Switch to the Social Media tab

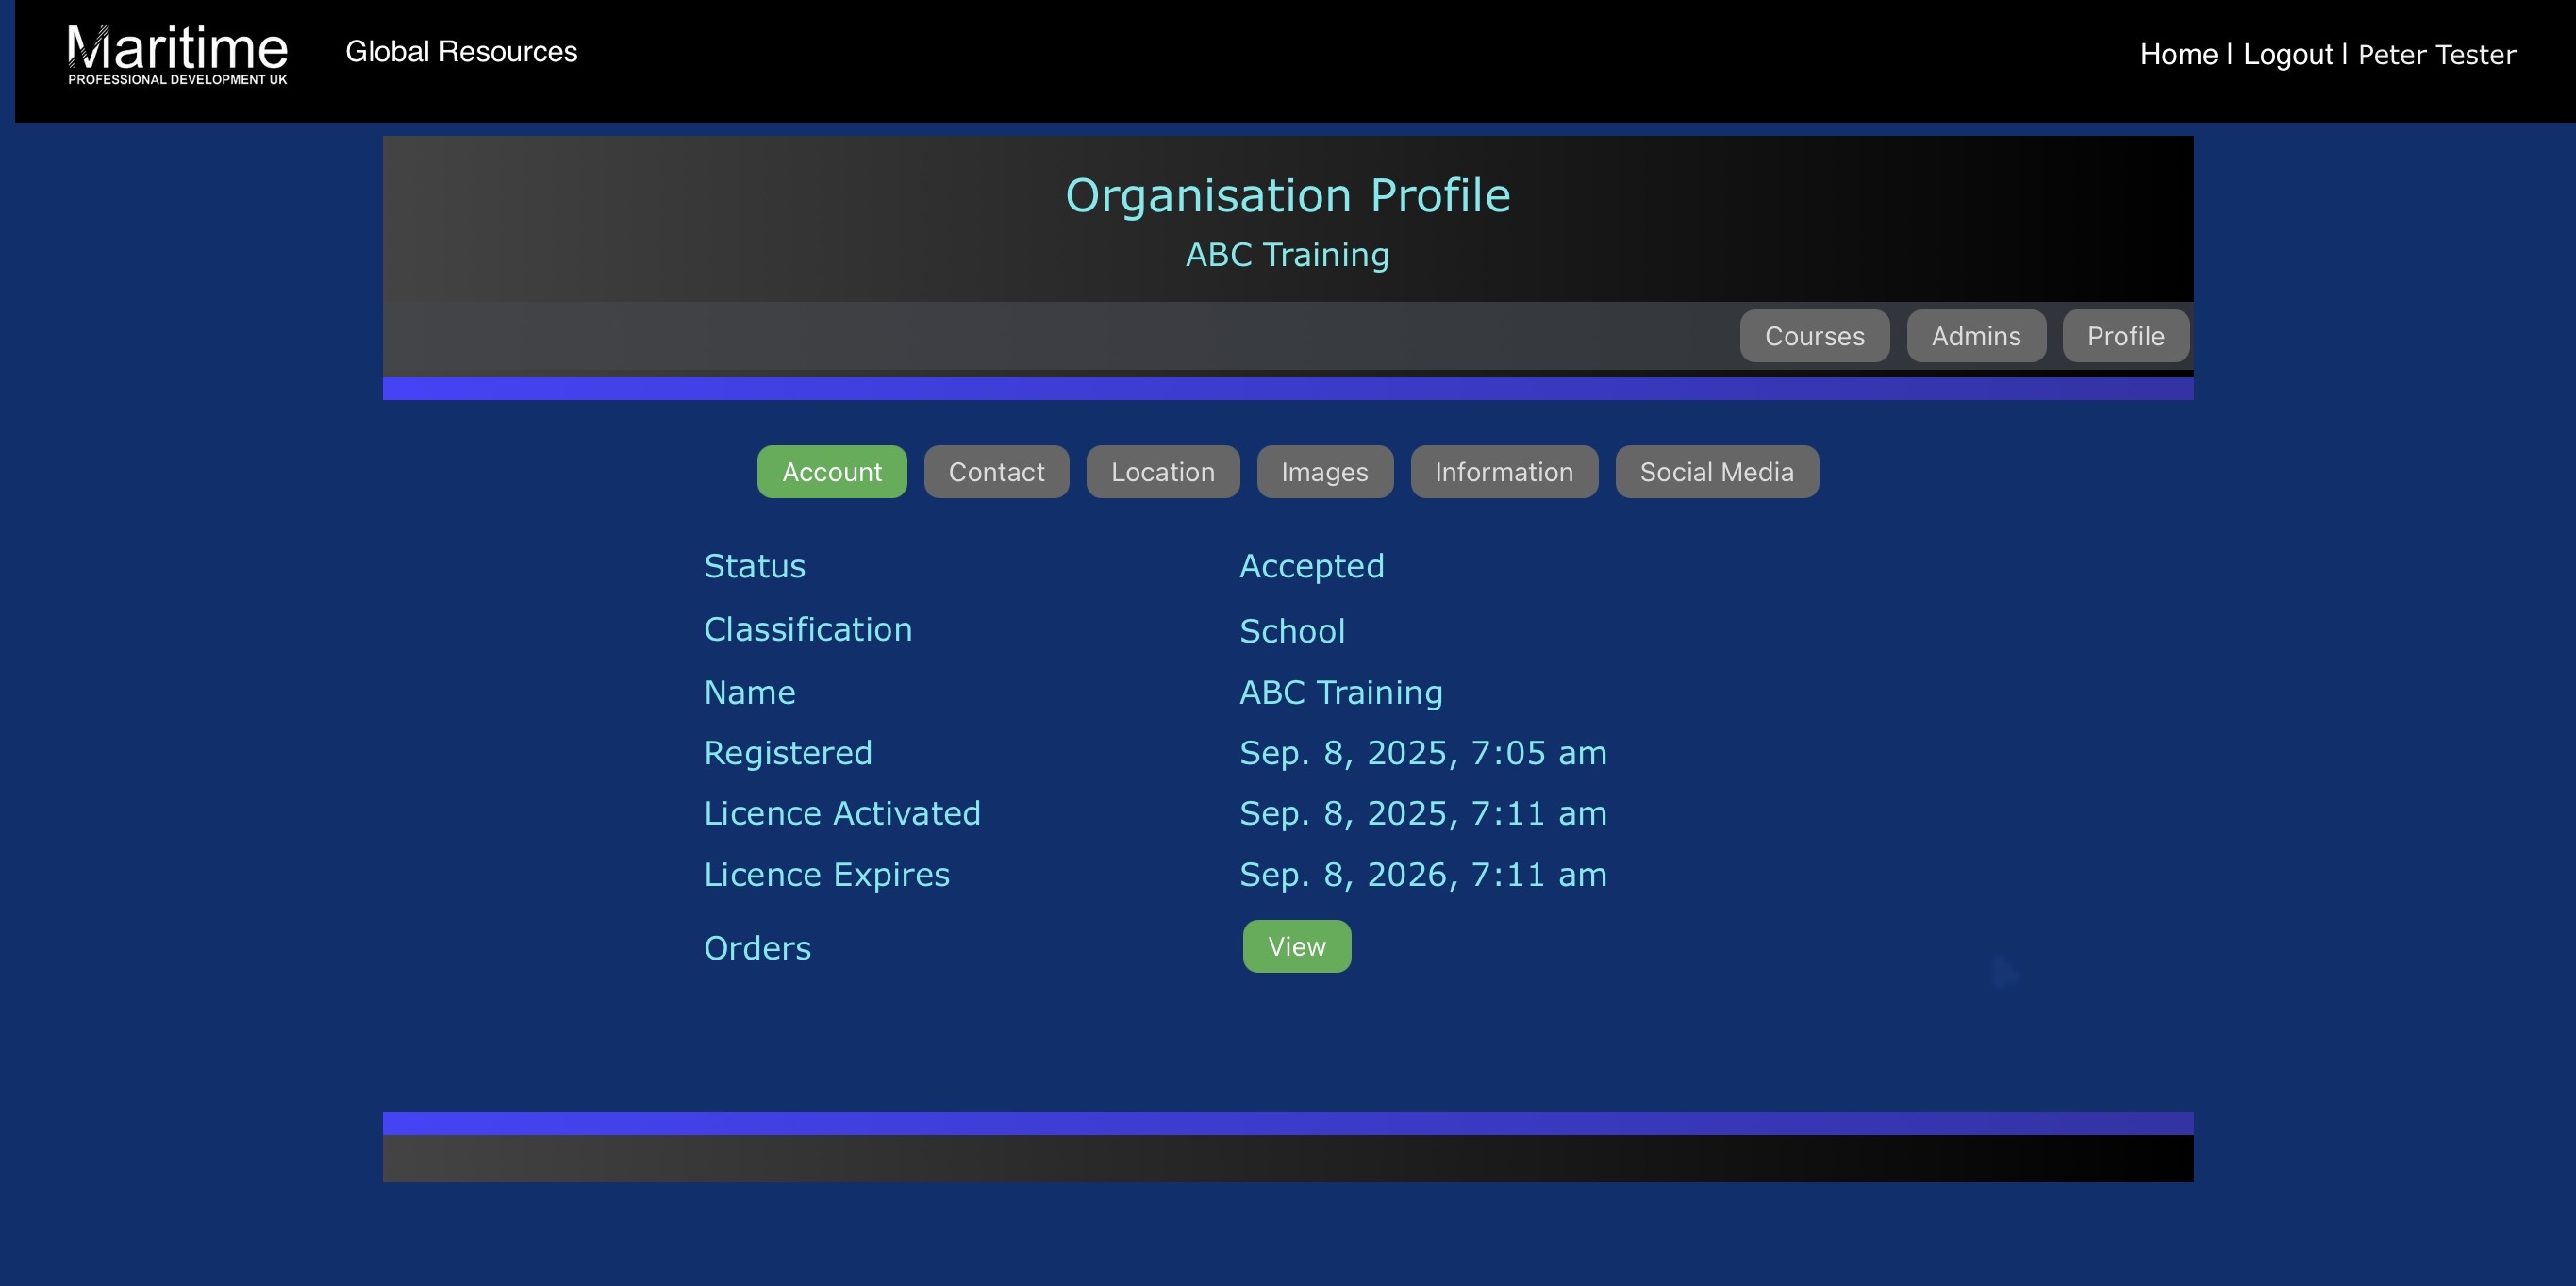tap(1716, 472)
